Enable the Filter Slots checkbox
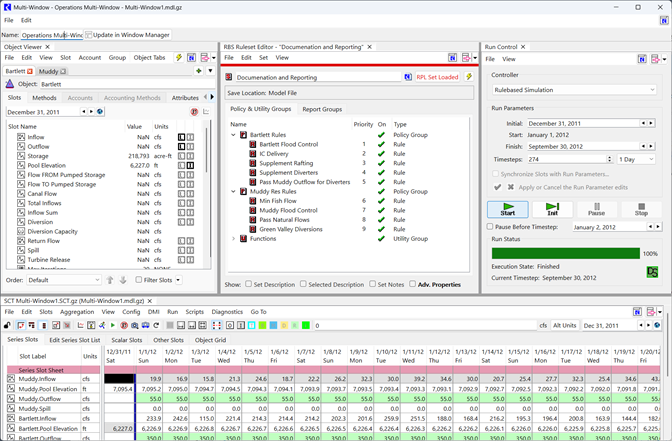 point(139,281)
